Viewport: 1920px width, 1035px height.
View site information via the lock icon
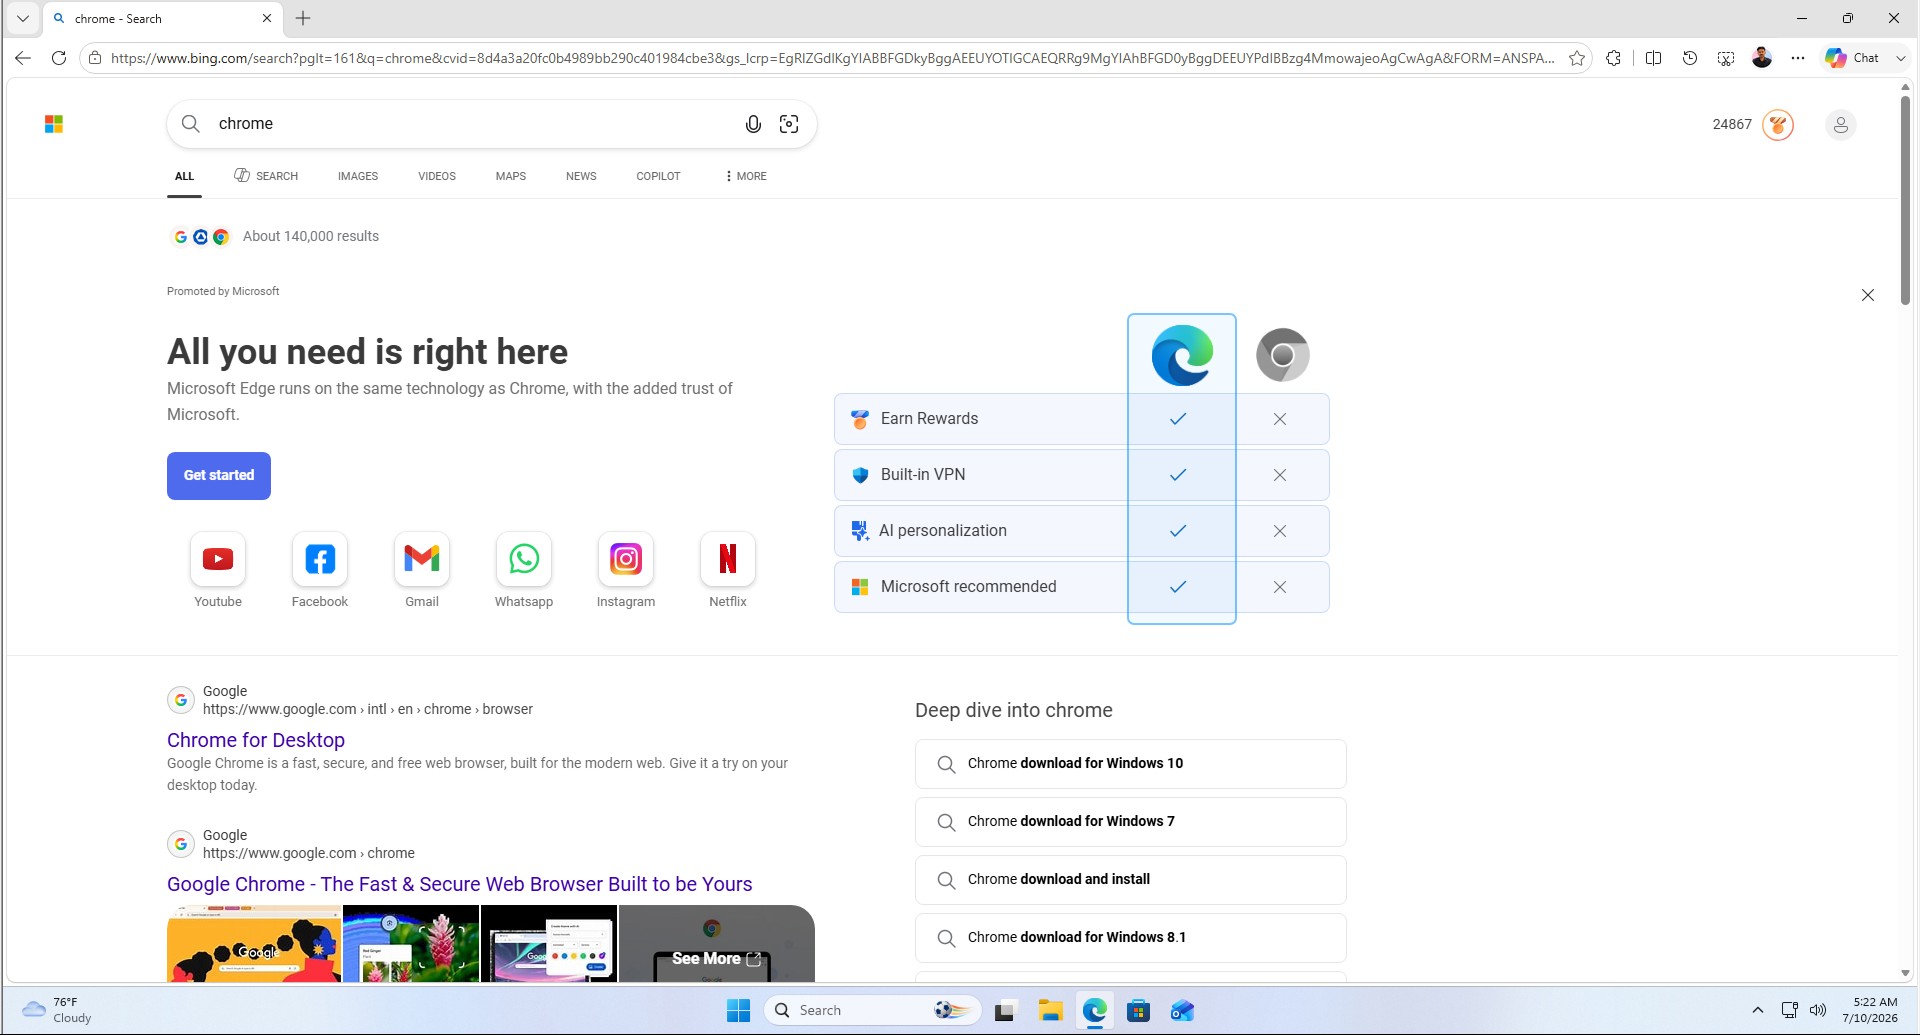point(95,58)
